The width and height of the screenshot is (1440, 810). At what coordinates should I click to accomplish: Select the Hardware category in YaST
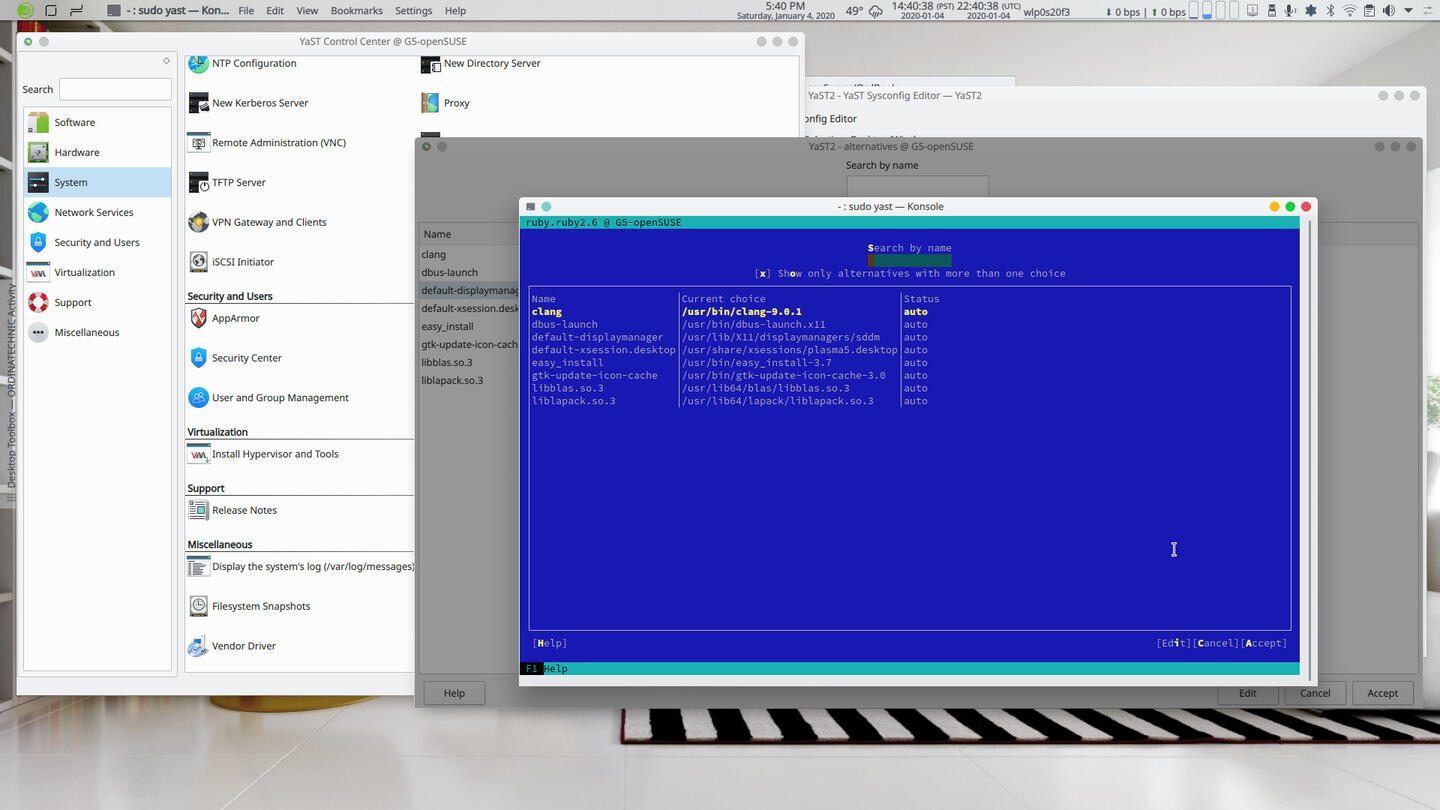pos(98,152)
